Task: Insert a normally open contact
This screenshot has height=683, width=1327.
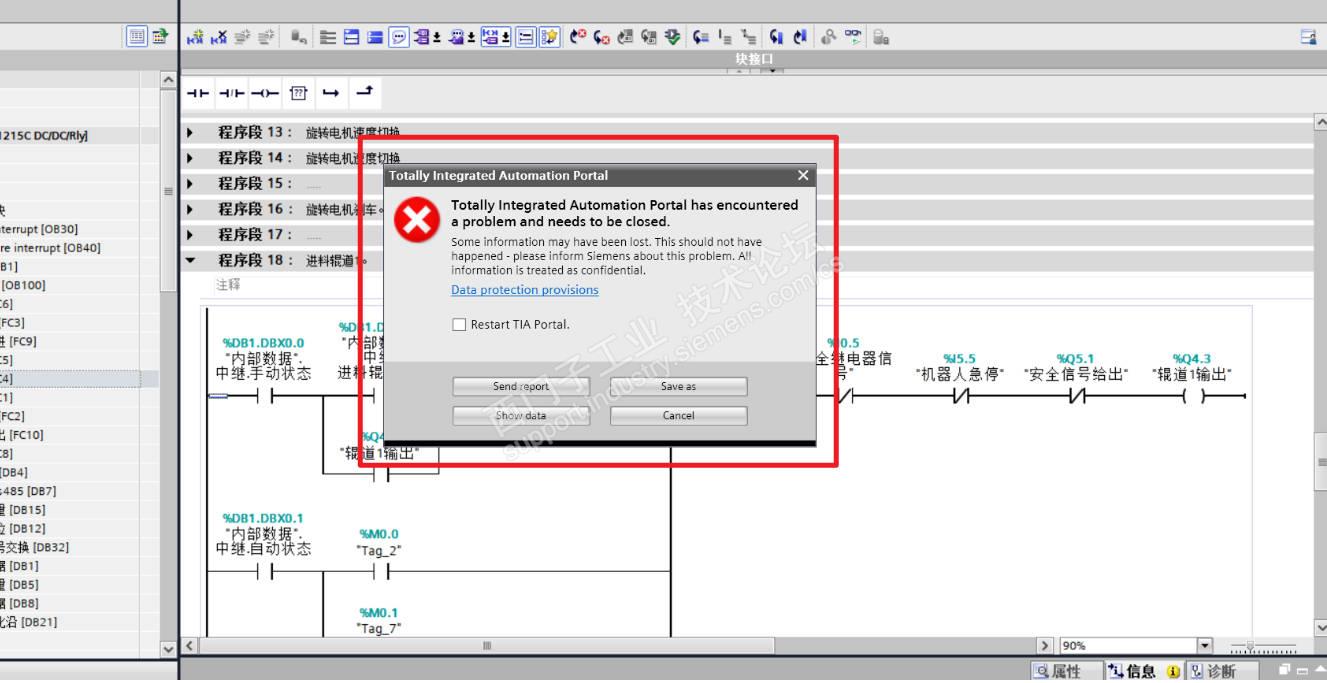Action: (198, 93)
